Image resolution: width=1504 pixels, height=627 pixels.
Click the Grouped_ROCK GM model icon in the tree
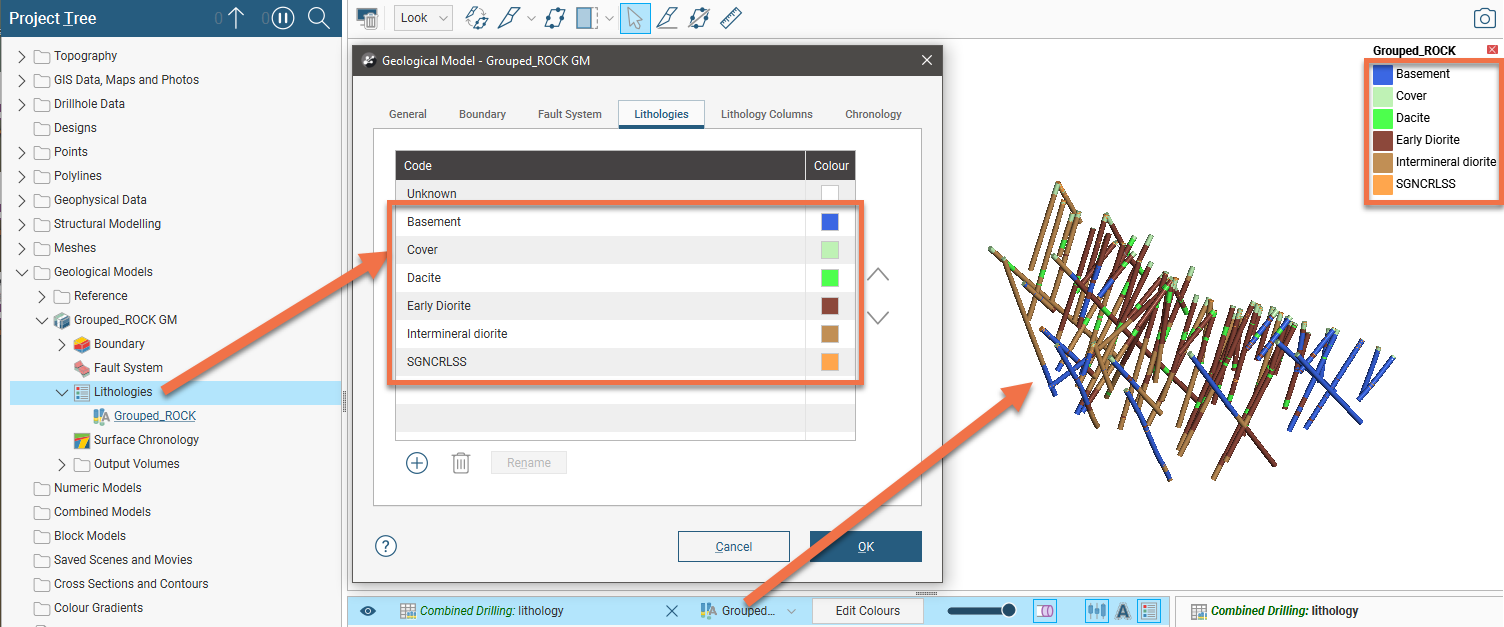pos(61,320)
